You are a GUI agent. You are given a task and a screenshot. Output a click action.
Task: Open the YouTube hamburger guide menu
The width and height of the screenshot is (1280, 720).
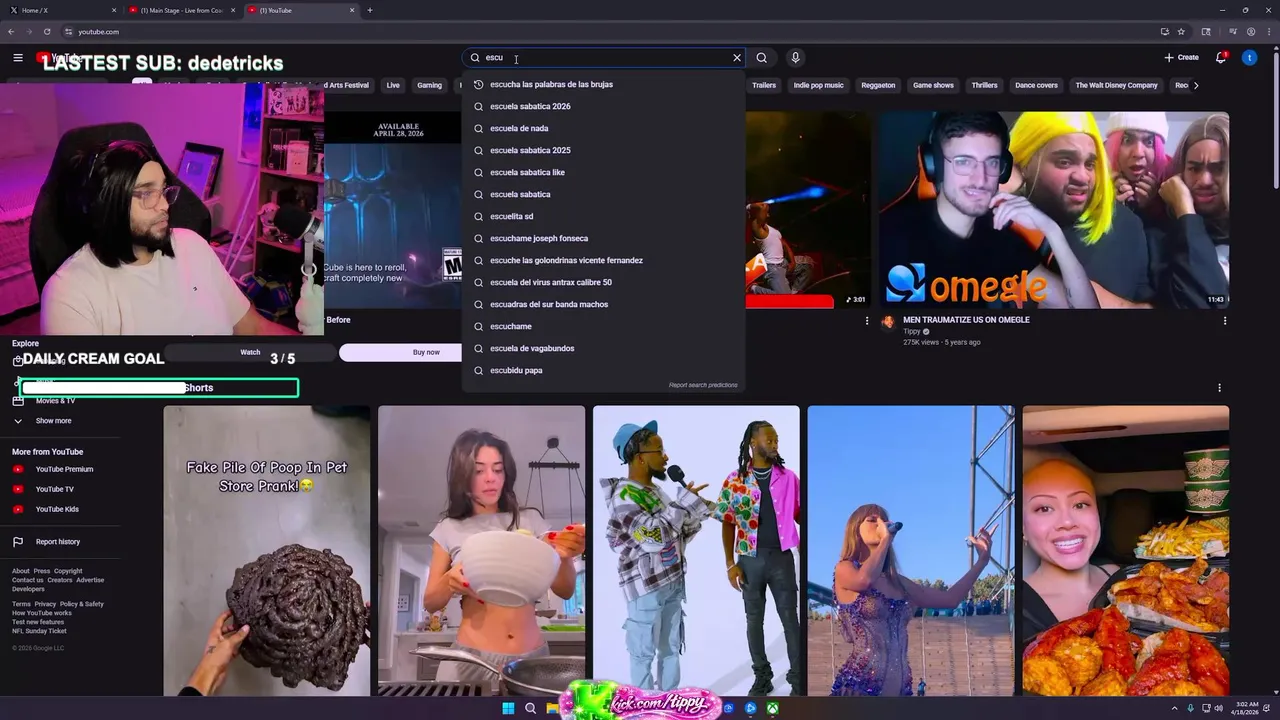pyautogui.click(x=18, y=58)
